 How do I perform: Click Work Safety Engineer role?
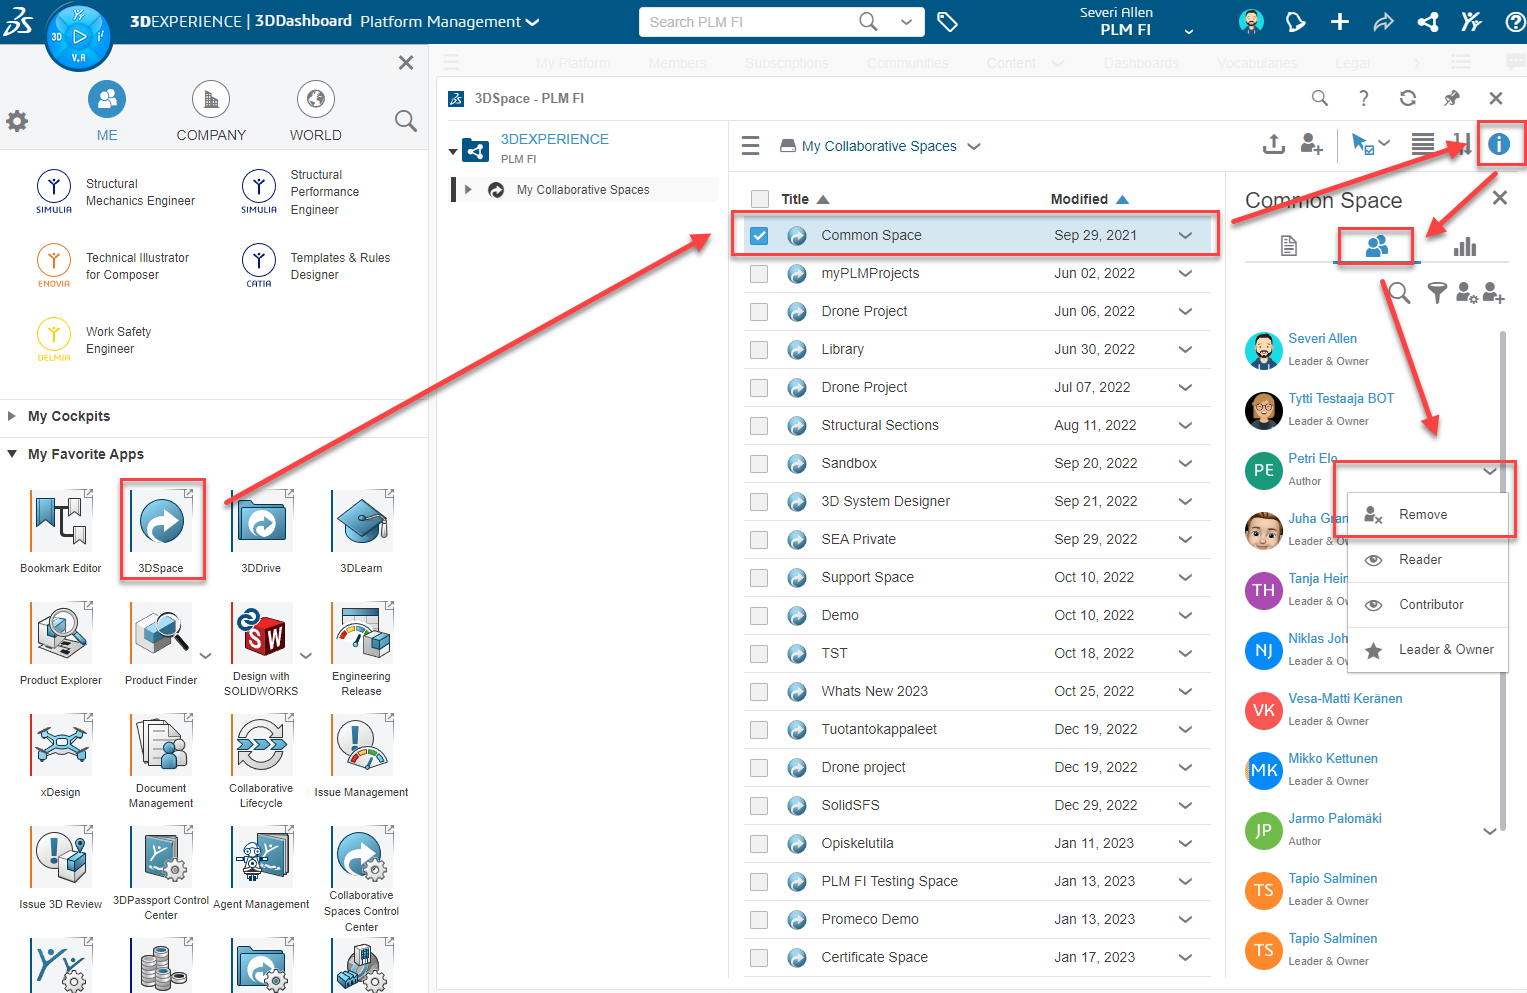coord(96,340)
